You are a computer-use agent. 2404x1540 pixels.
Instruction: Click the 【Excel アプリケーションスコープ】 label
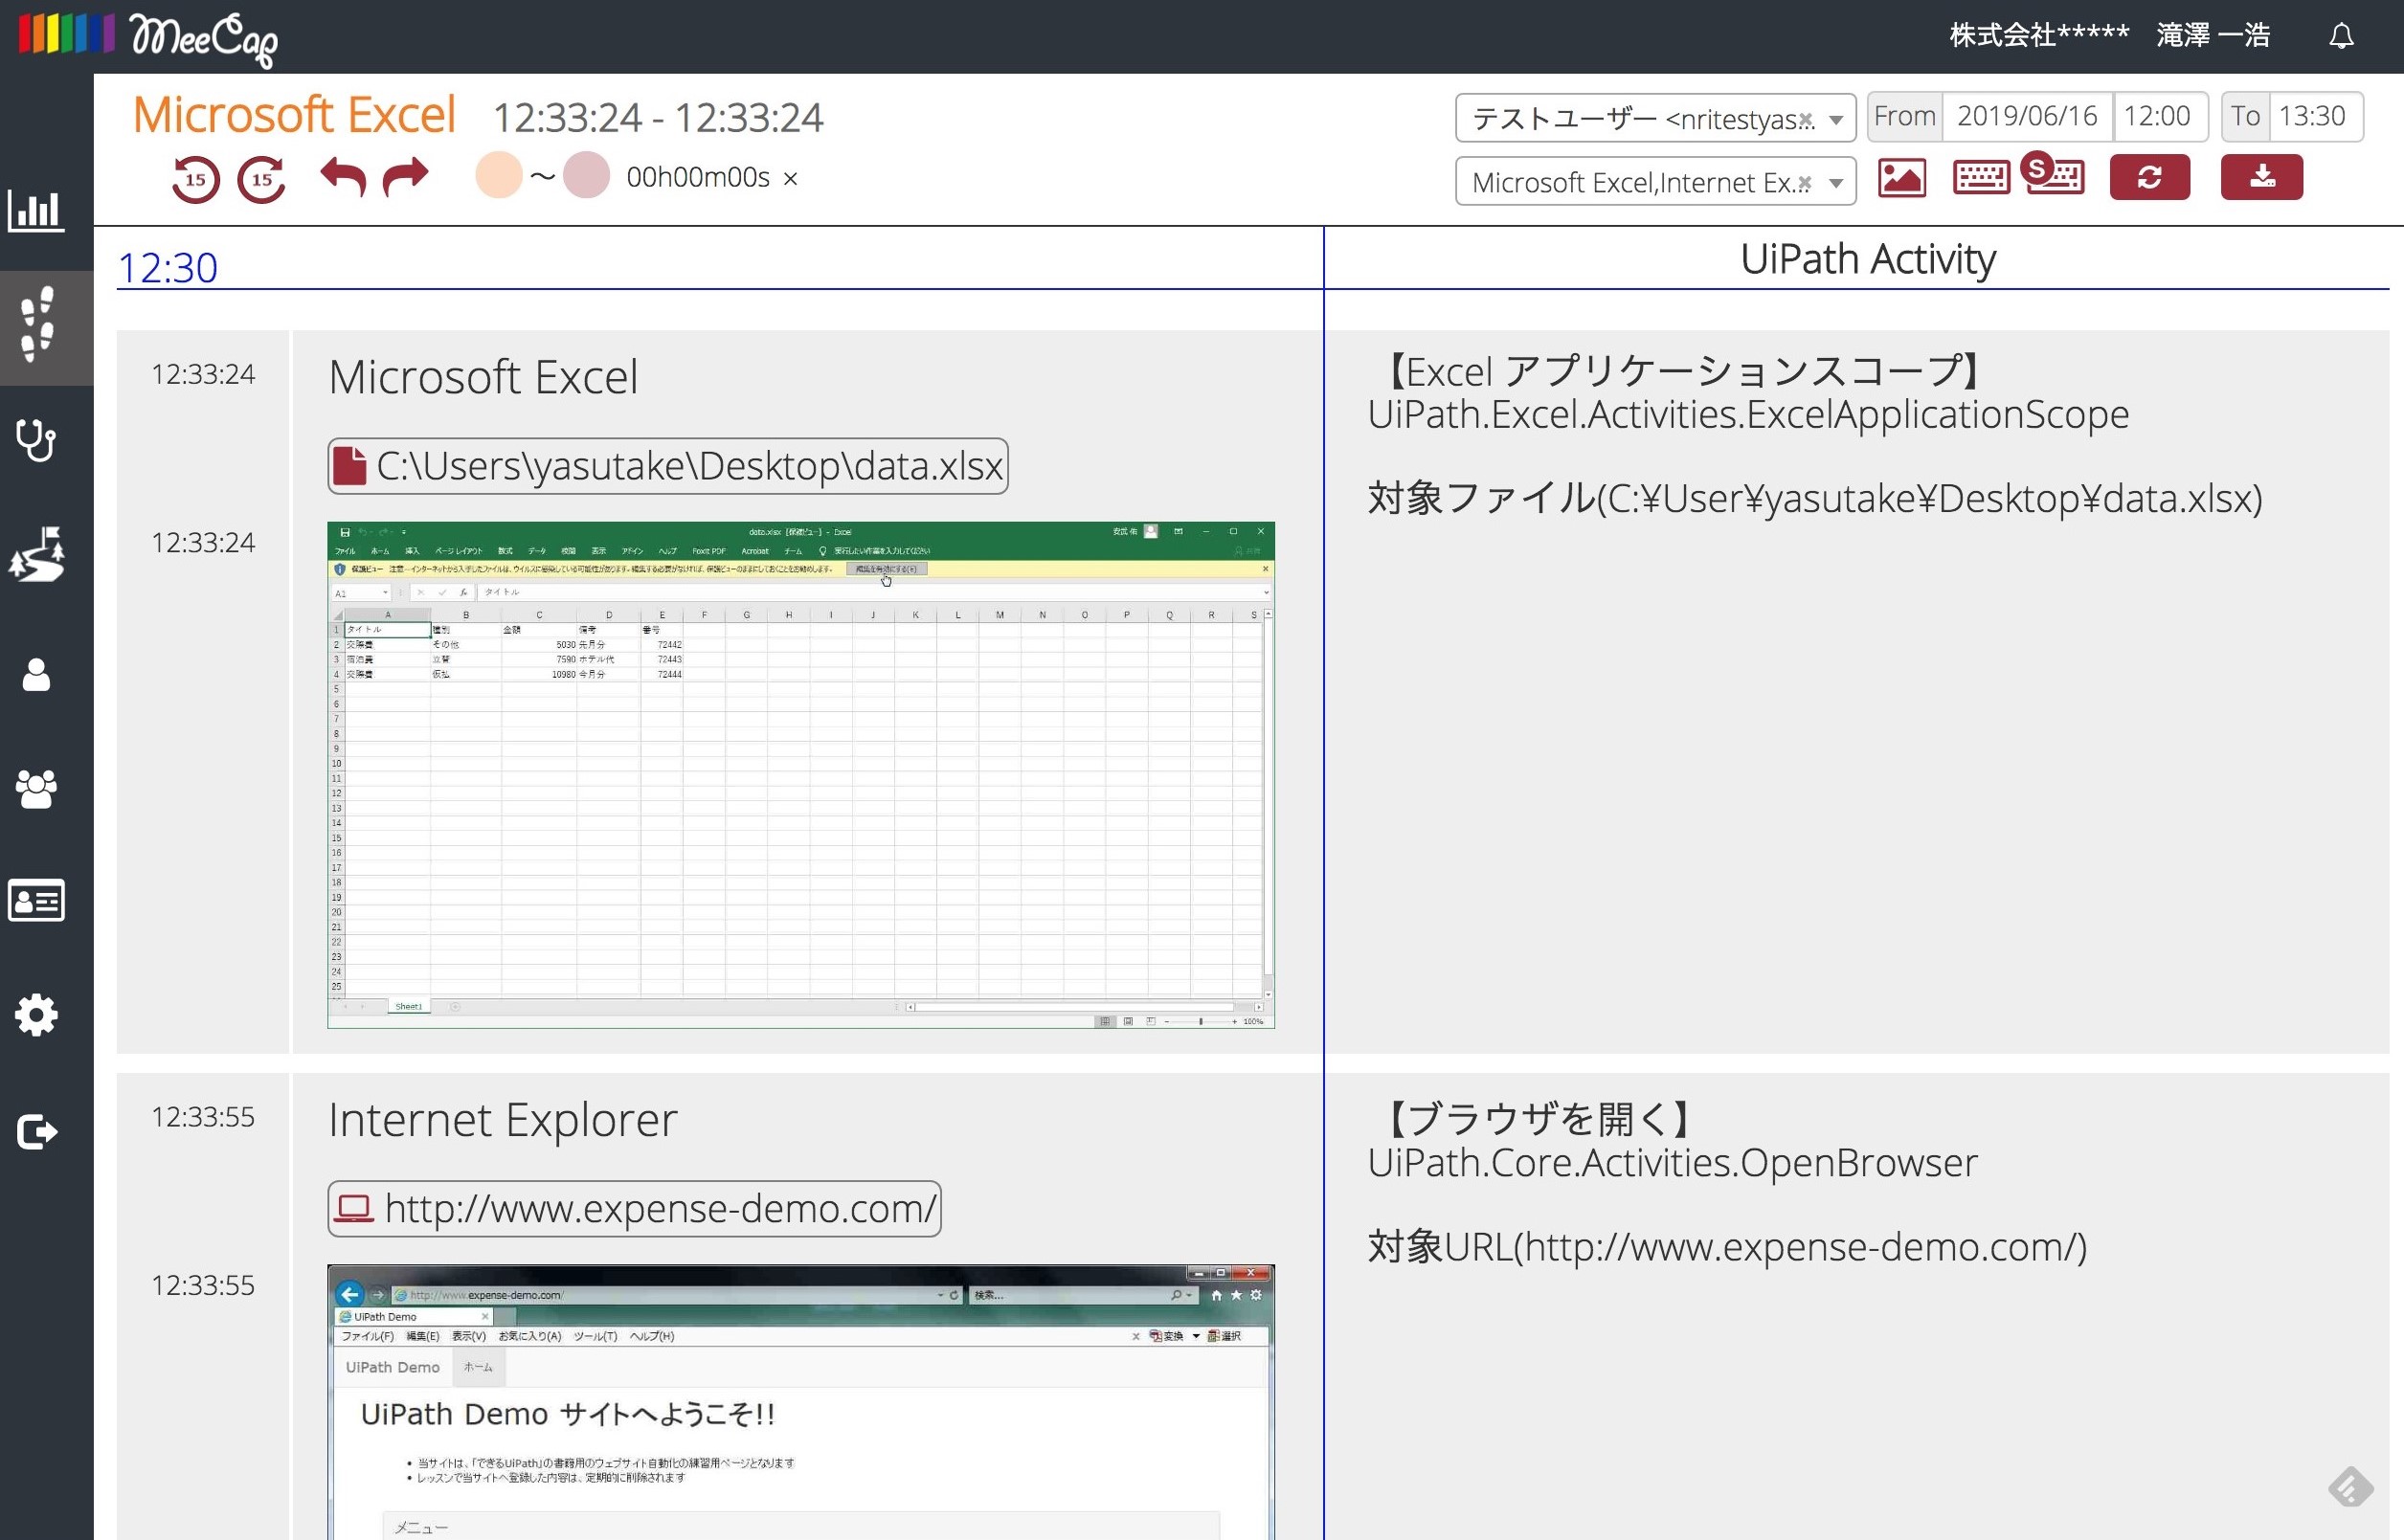(1682, 371)
